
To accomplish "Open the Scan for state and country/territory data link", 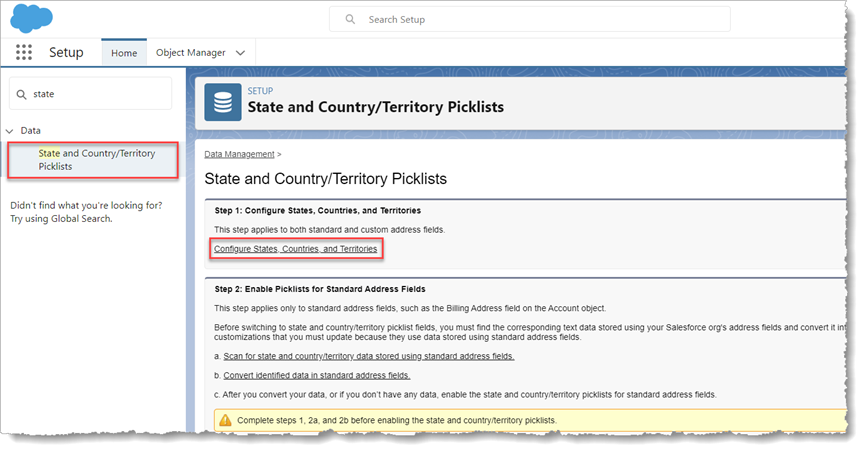I will click(369, 357).
